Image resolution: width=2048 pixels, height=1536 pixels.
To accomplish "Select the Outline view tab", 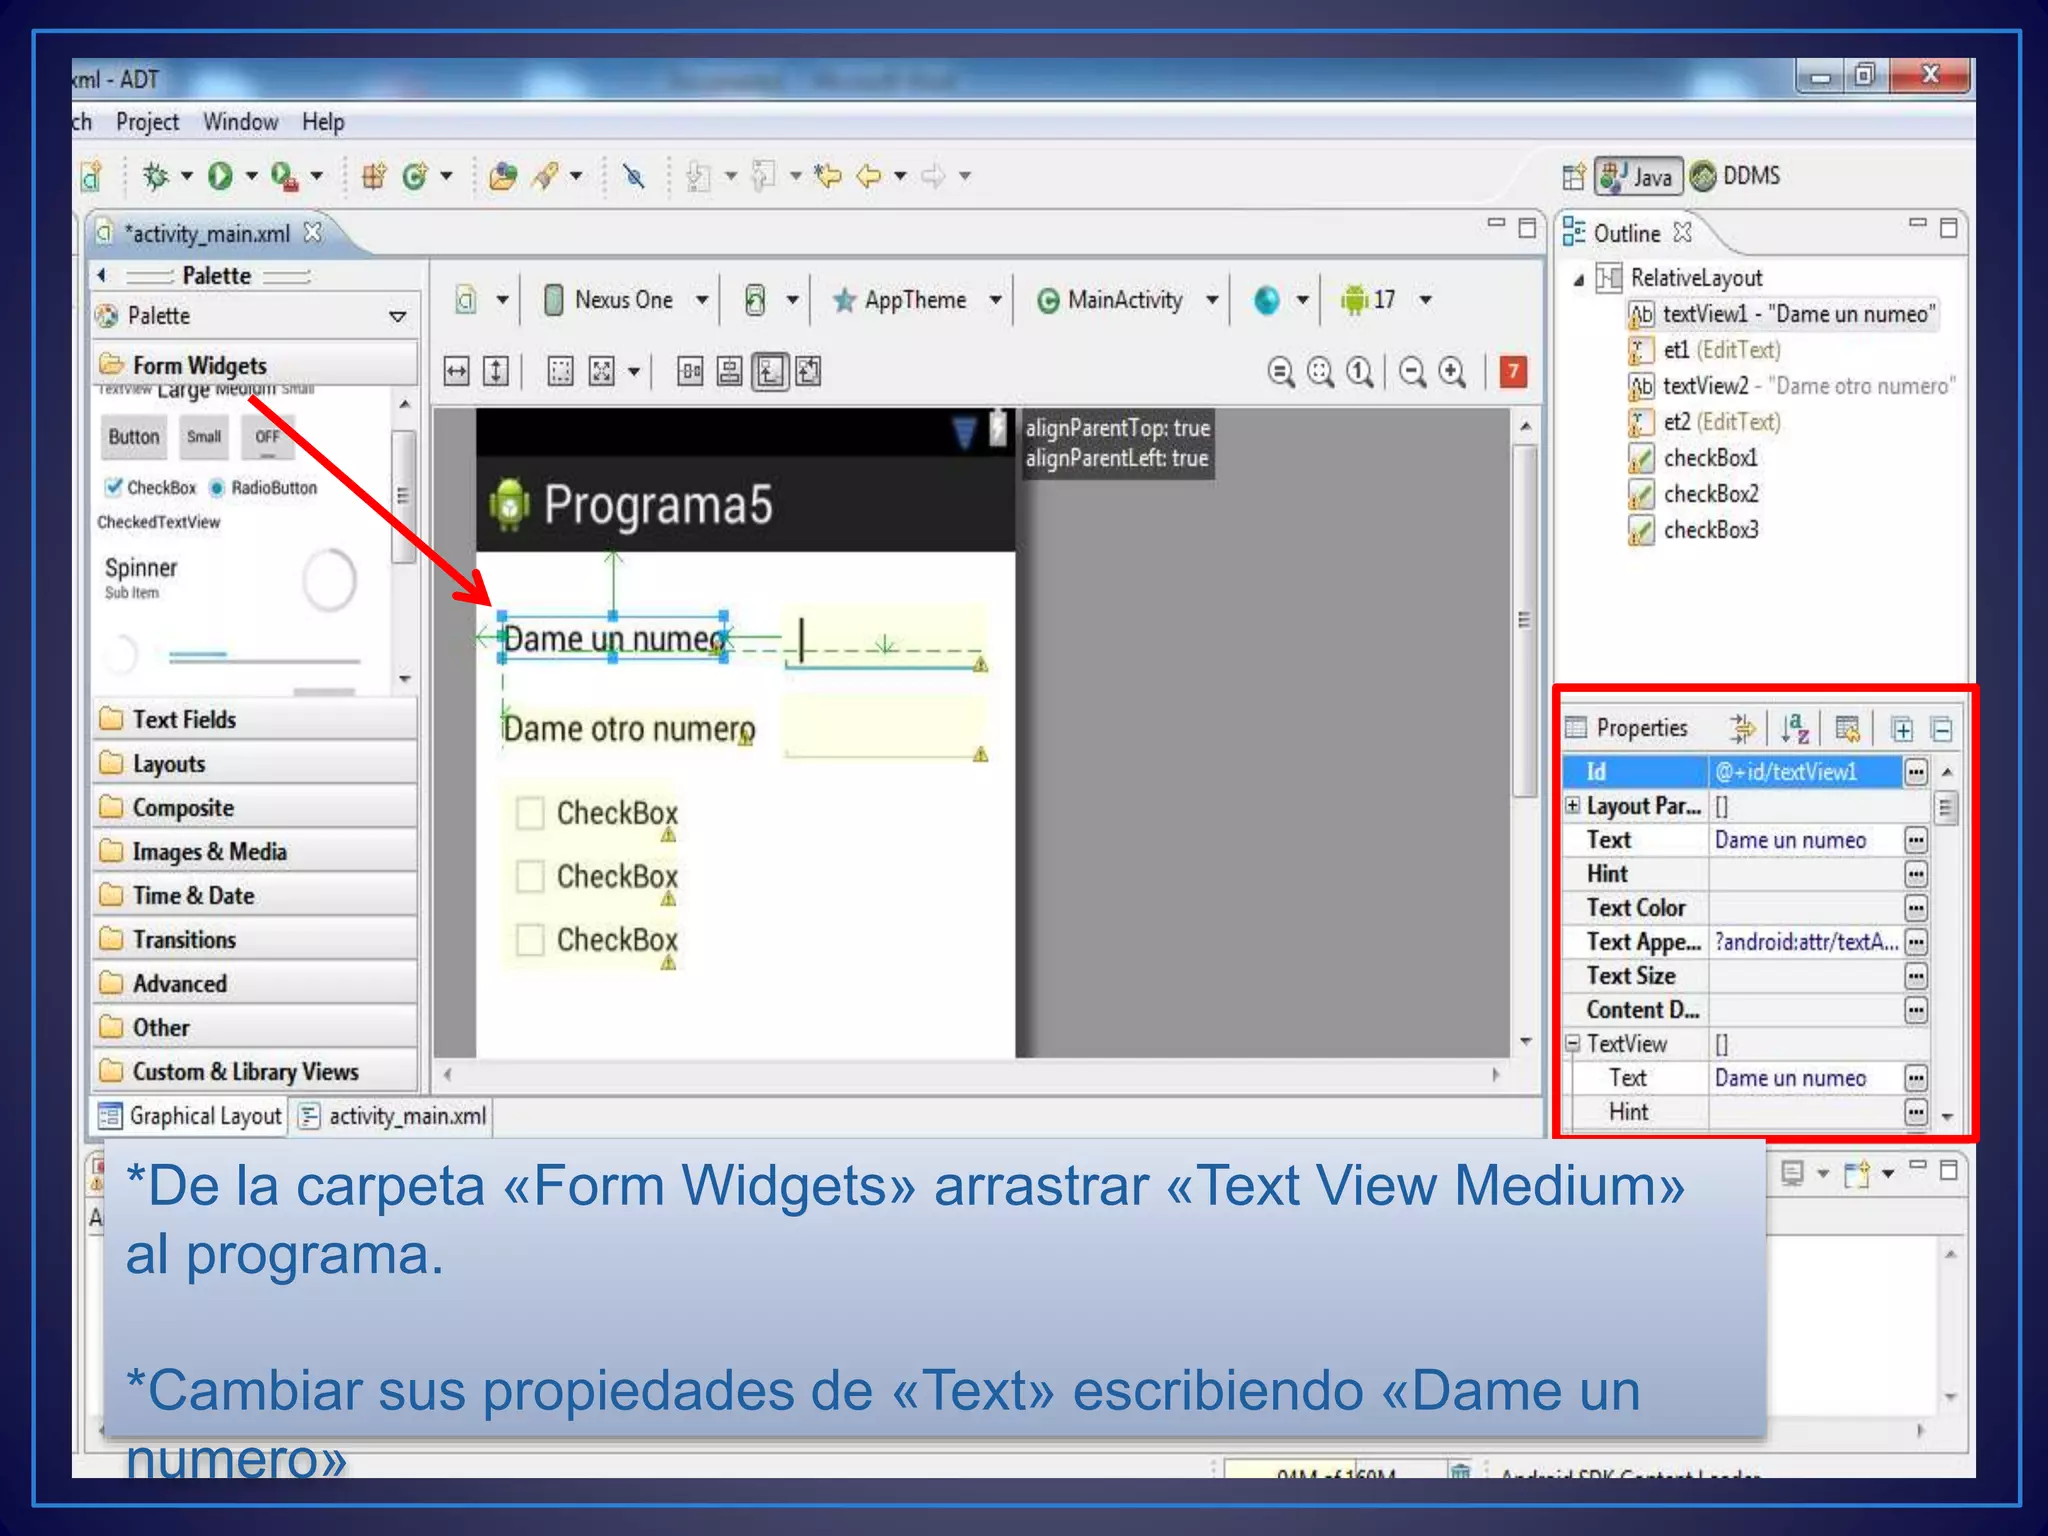I will click(1626, 233).
